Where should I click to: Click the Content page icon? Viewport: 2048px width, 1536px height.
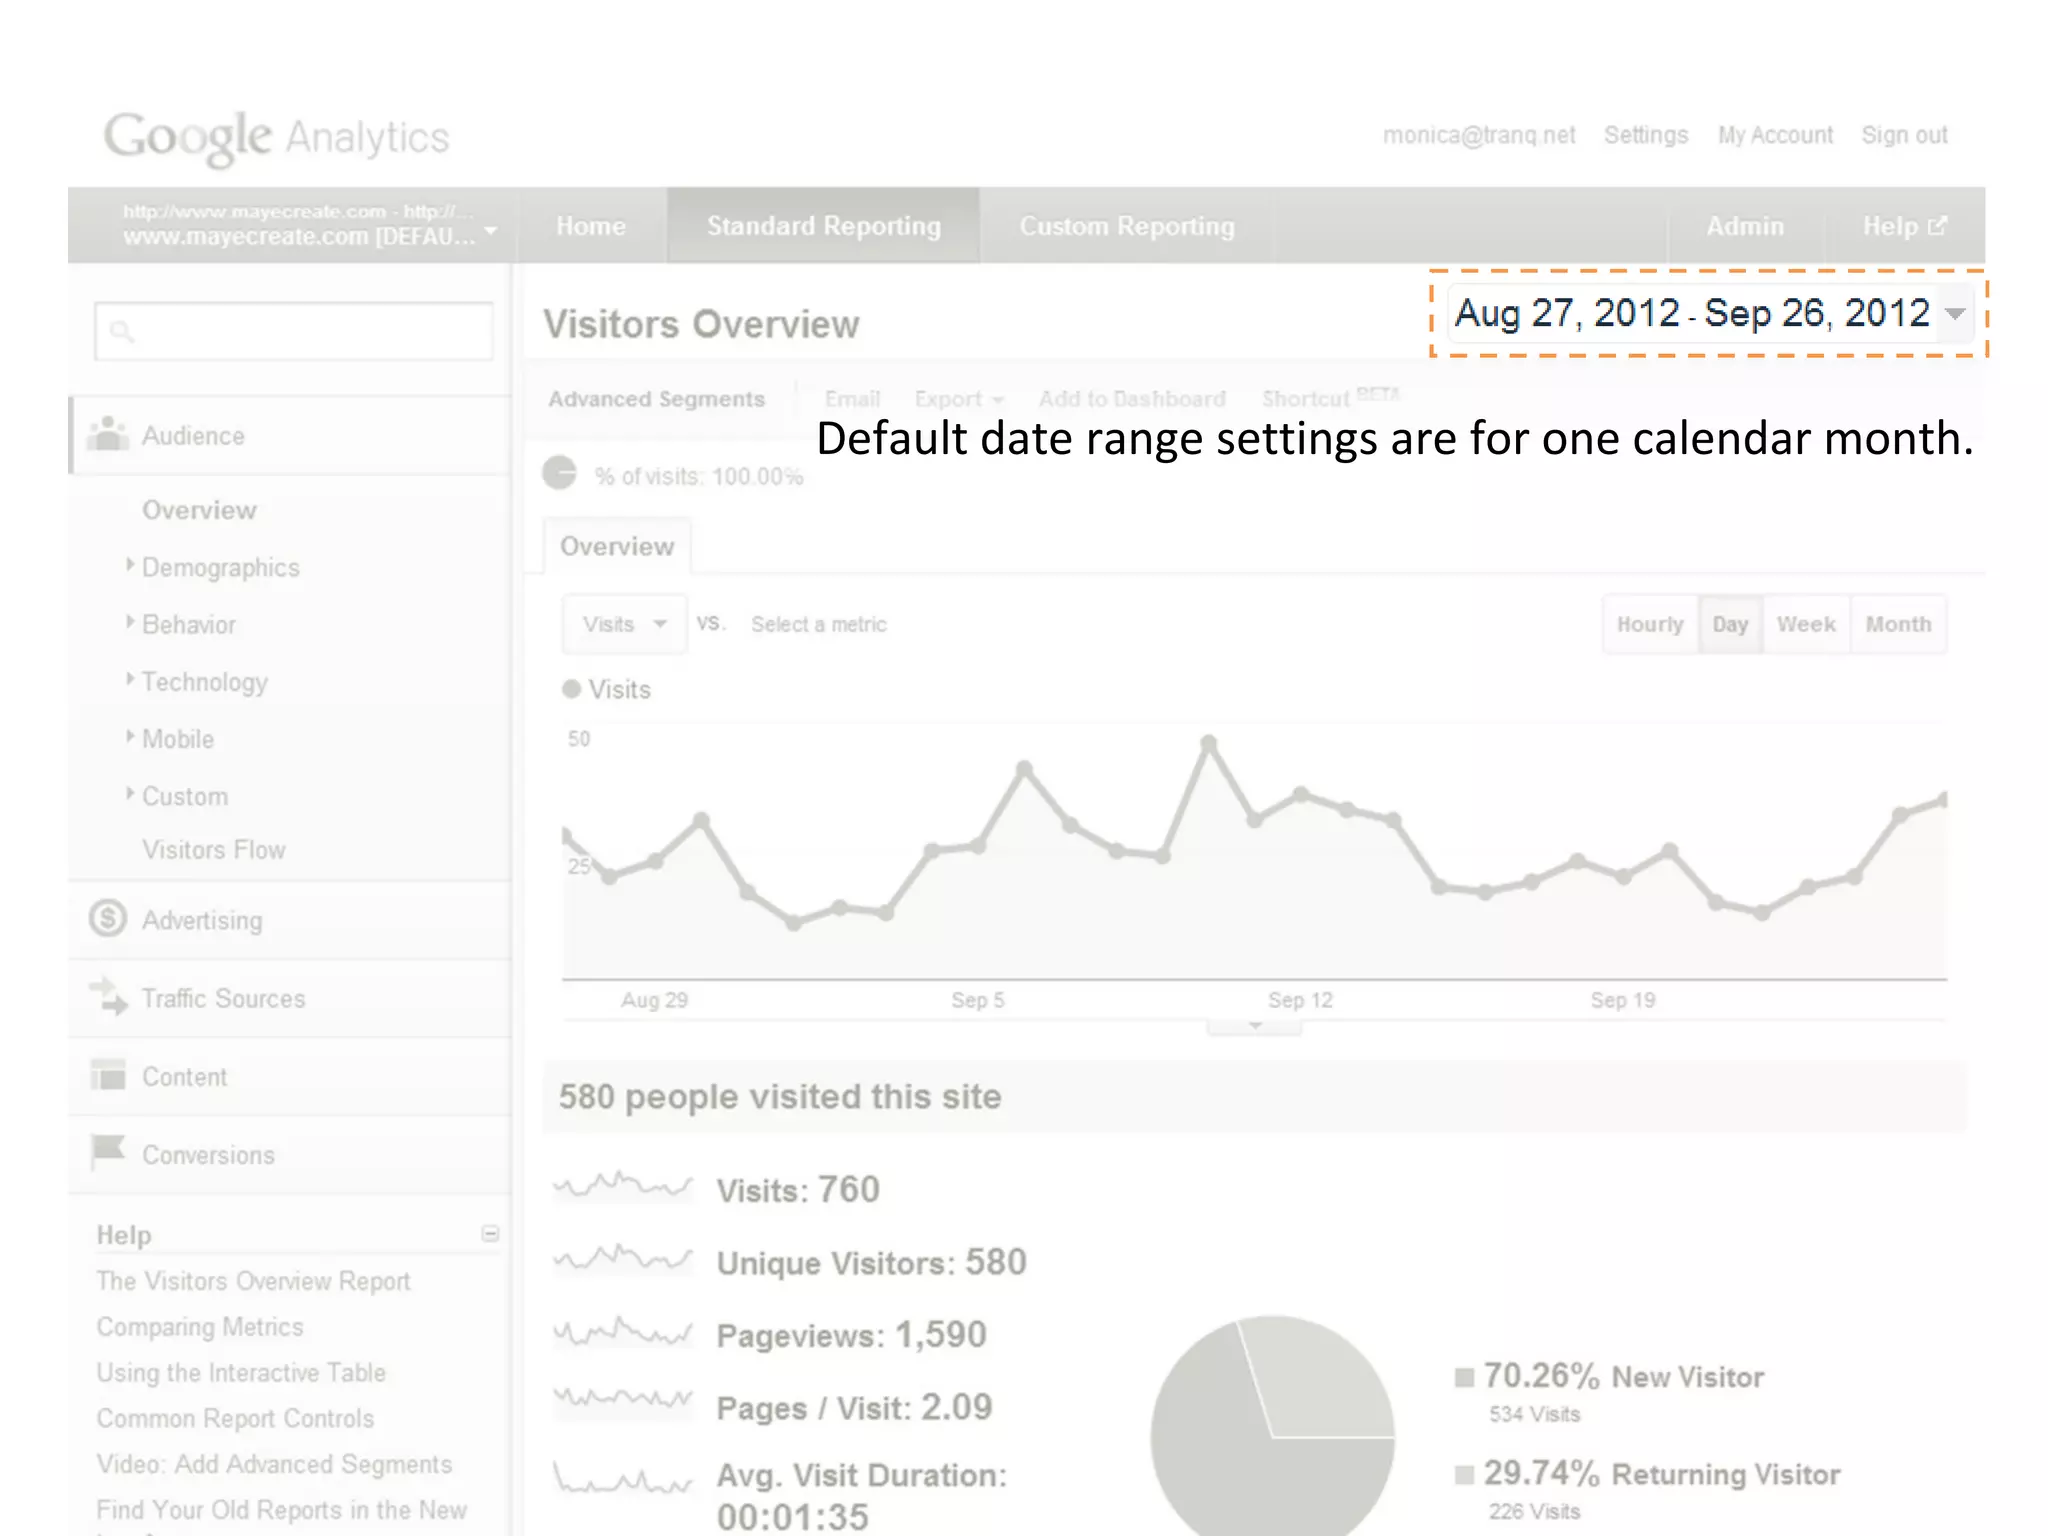(x=108, y=1074)
